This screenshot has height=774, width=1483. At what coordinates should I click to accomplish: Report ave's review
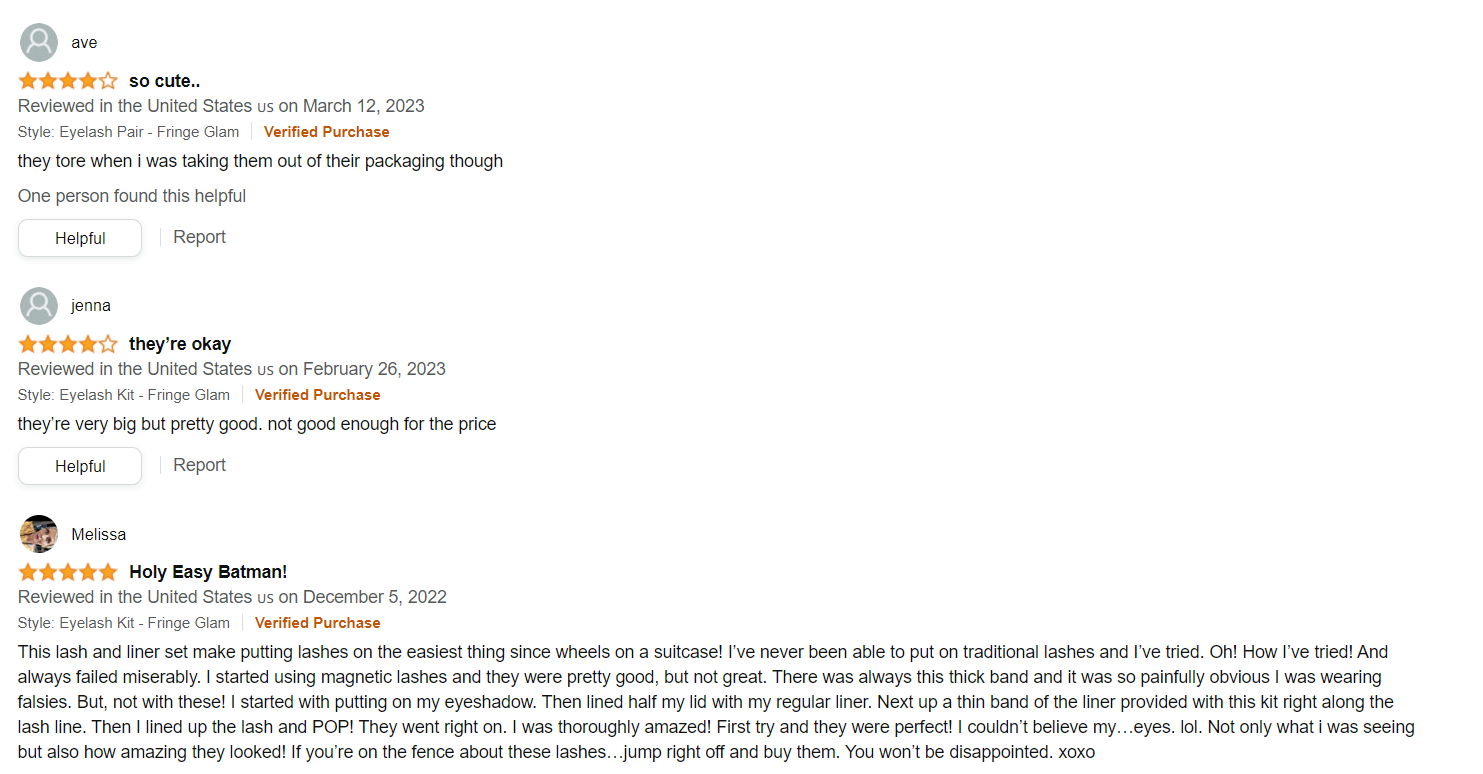199,237
